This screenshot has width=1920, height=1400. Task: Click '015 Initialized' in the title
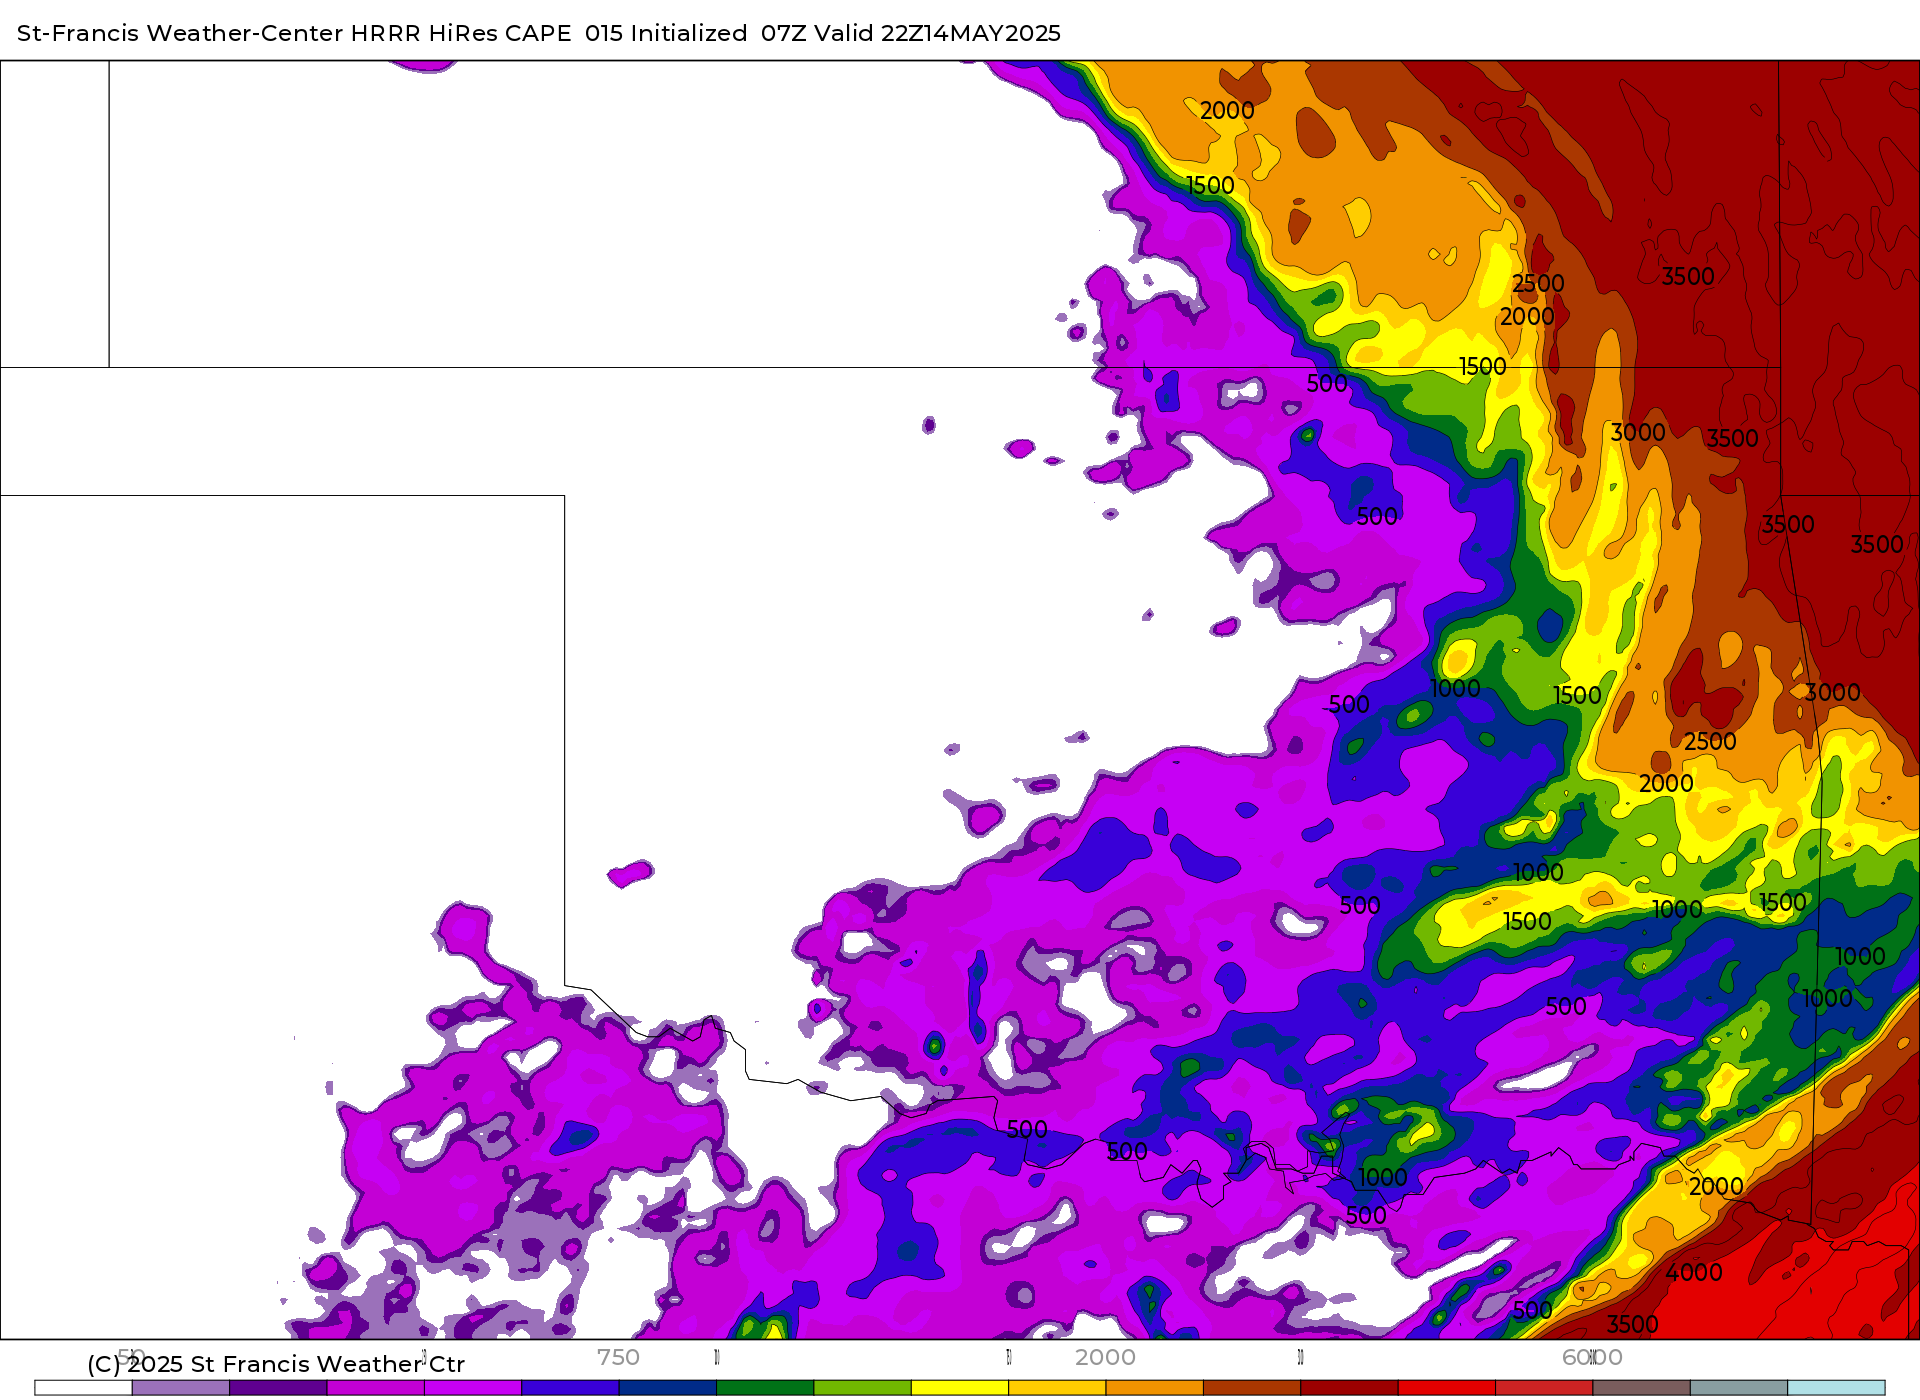coord(666,33)
